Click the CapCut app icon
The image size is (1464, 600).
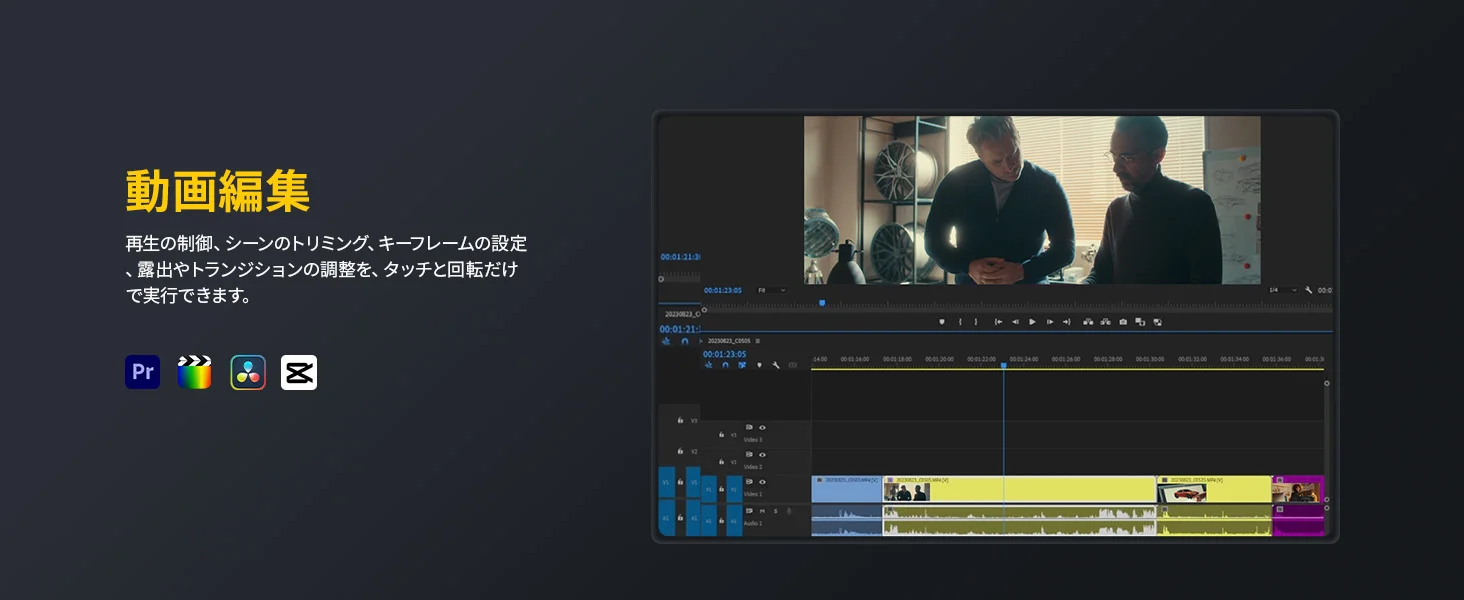(299, 372)
